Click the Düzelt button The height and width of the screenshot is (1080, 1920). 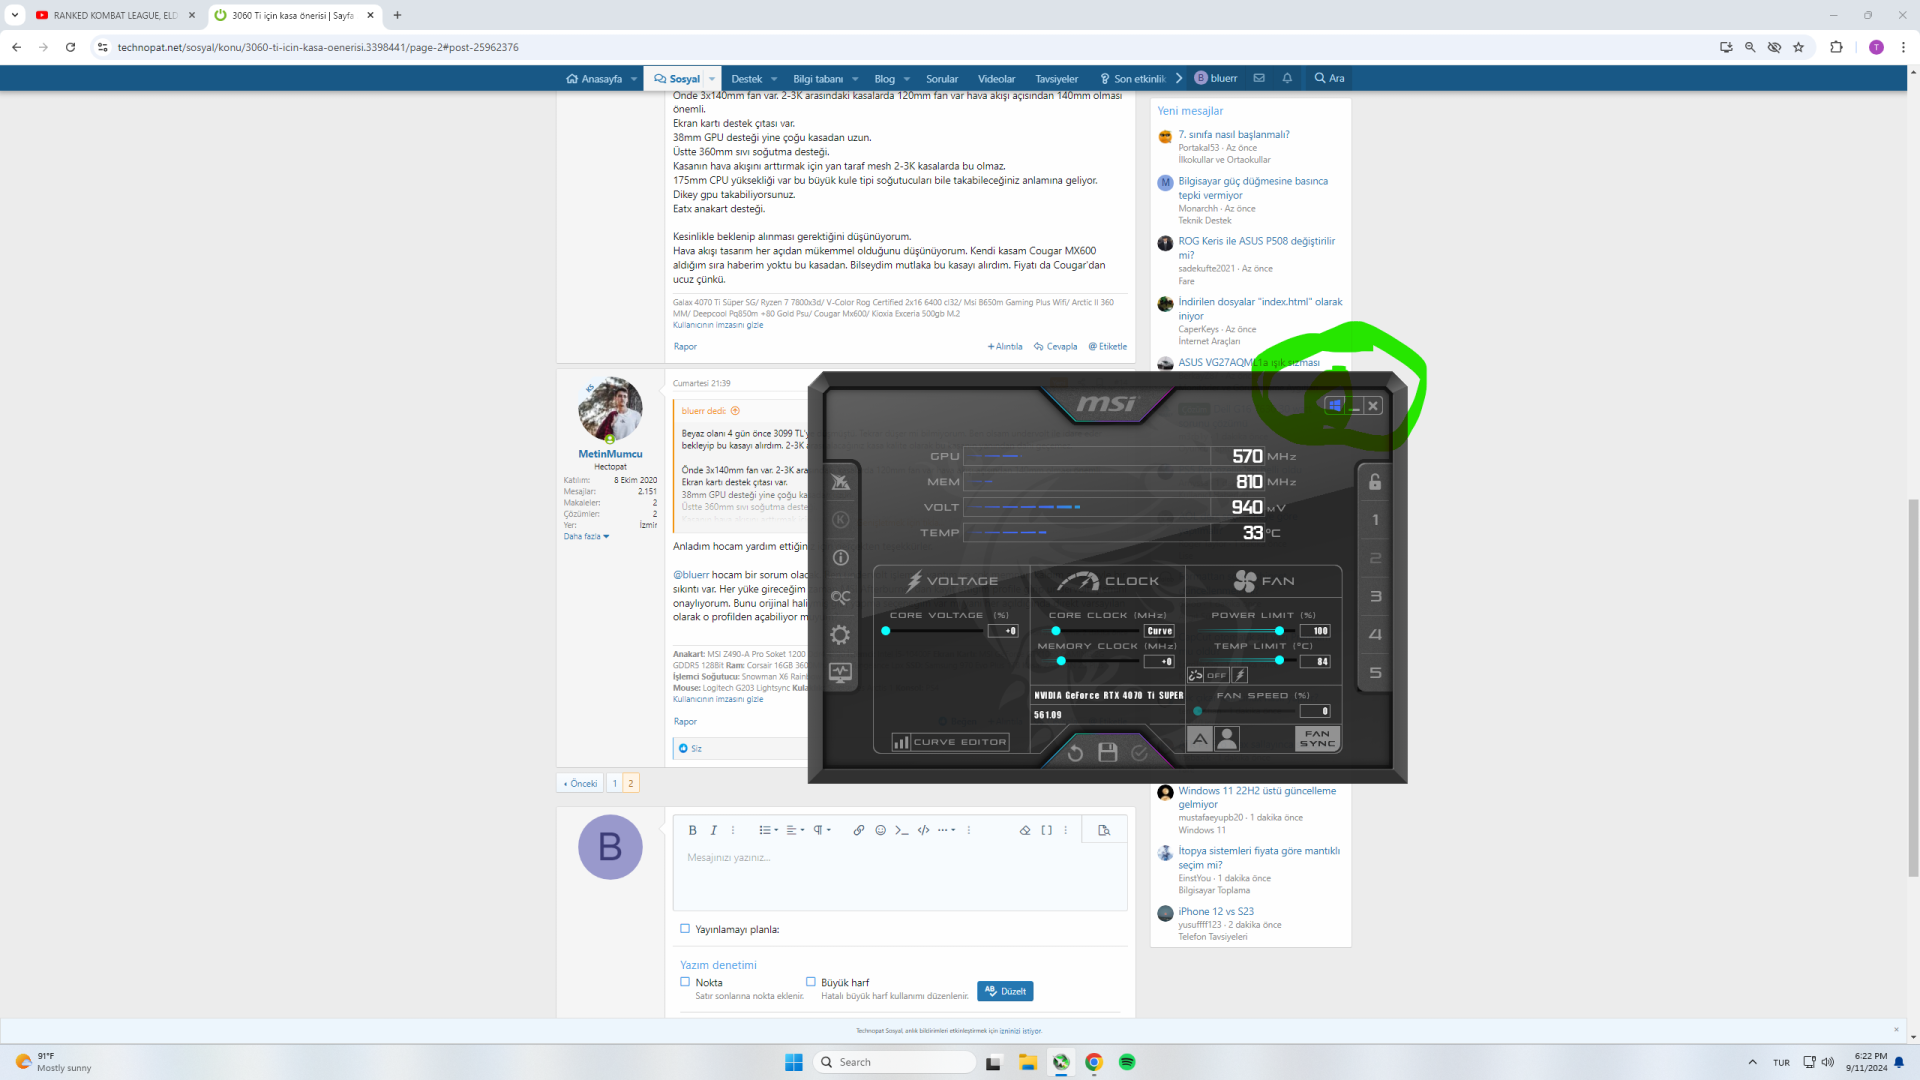pos(1005,991)
